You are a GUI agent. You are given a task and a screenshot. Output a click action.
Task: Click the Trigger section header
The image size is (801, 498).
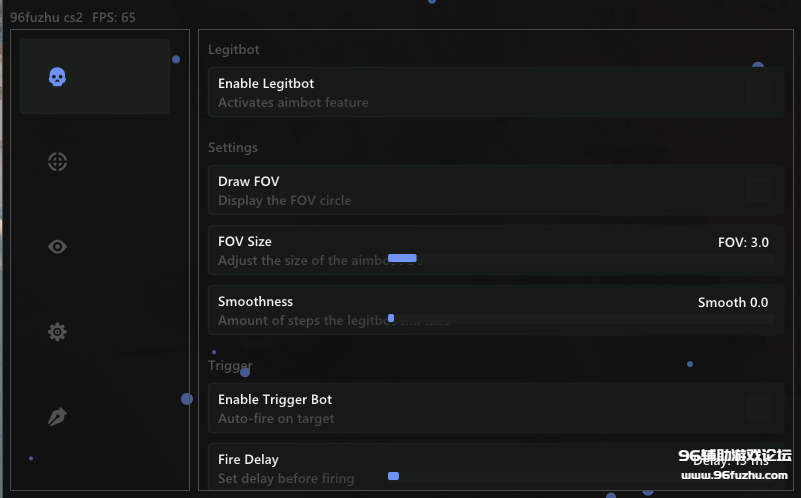click(x=230, y=366)
